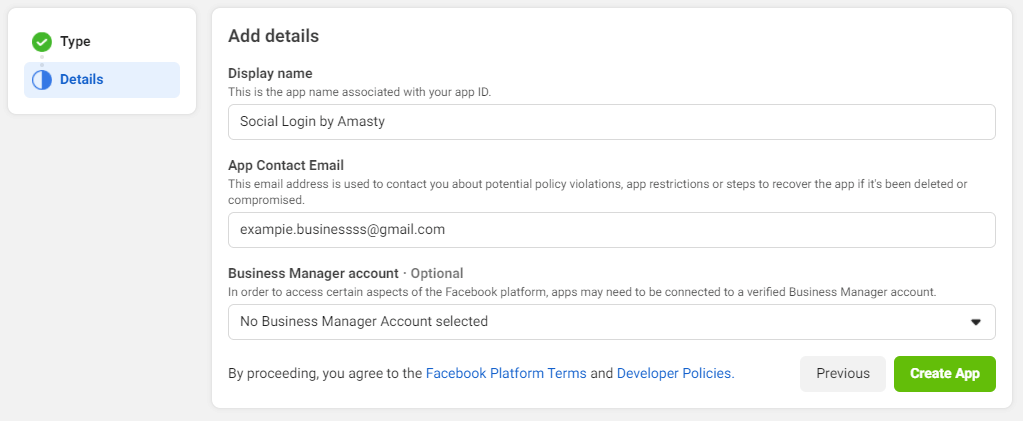Click the Previous button

843,374
